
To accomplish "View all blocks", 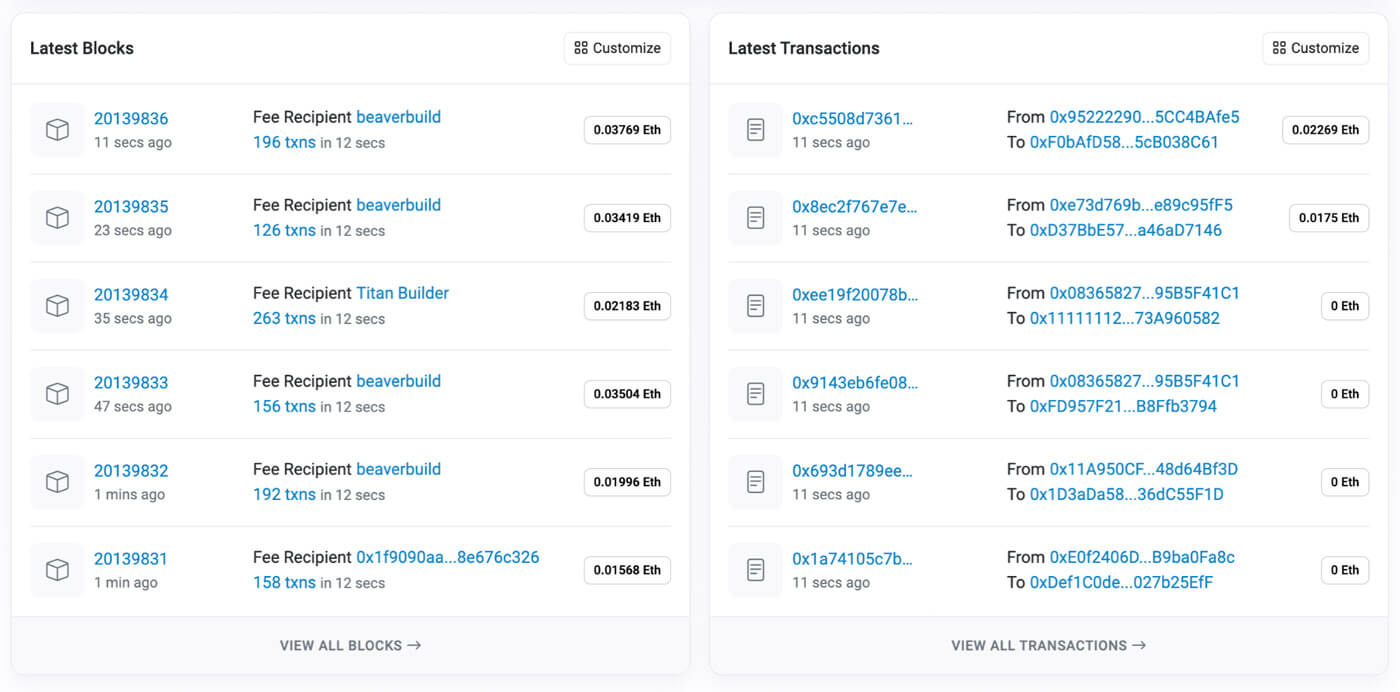I will 350,646.
